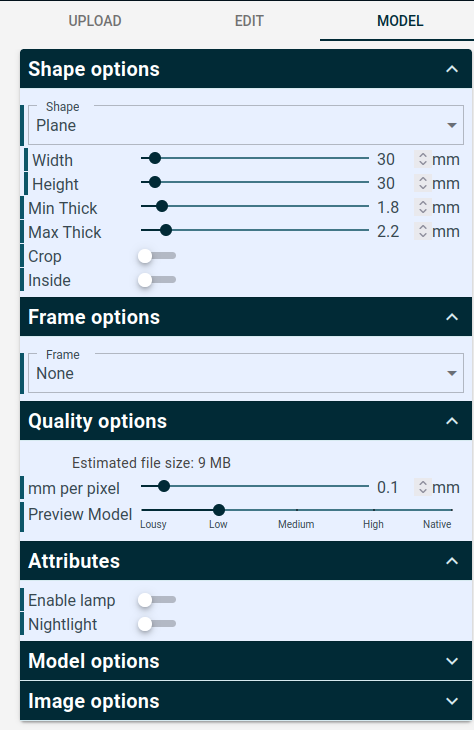Collapse the Frame options section chevron

click(452, 318)
